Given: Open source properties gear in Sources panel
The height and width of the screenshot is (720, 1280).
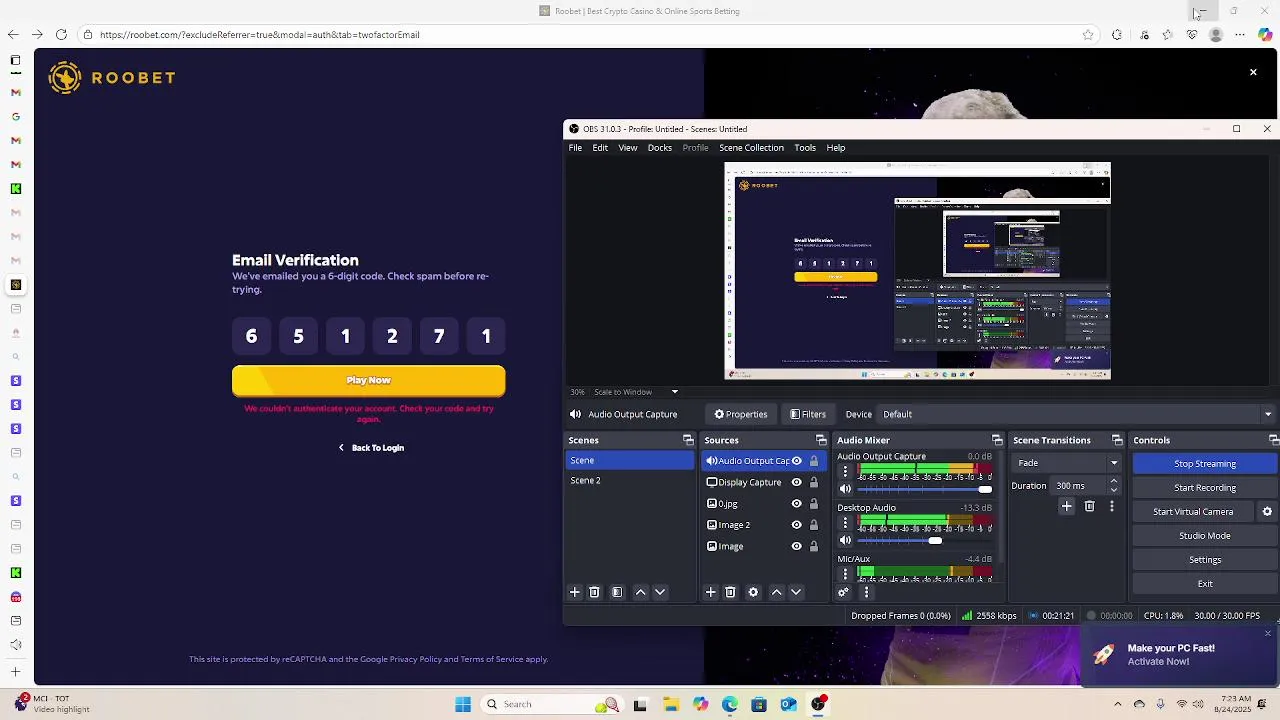Looking at the screenshot, I should (753, 592).
